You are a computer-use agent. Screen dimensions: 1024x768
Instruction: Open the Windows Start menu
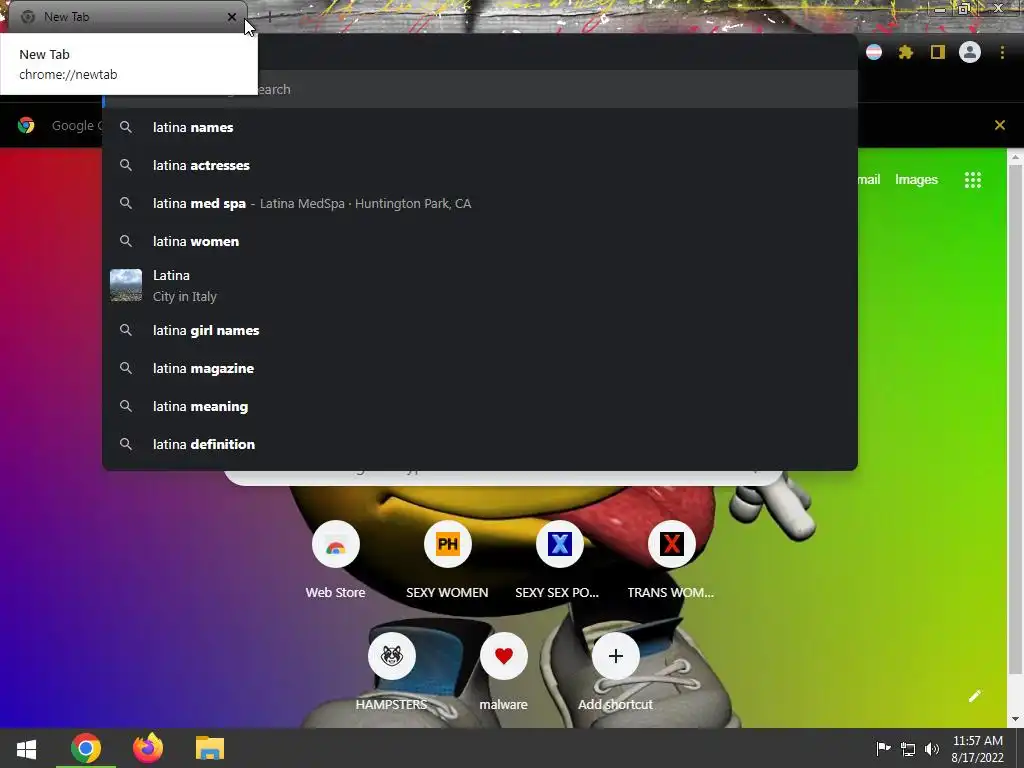pyautogui.click(x=26, y=748)
